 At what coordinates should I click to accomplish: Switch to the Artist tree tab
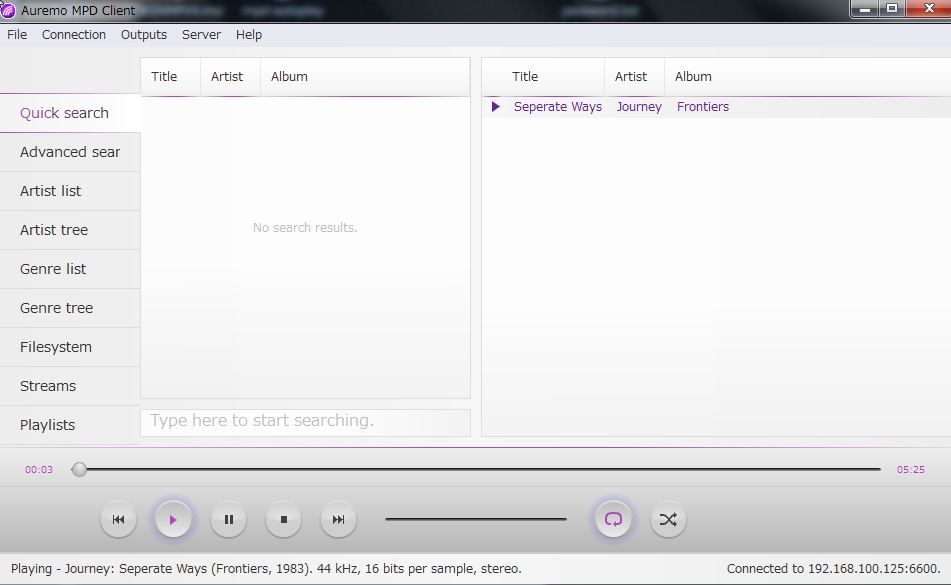(x=70, y=230)
